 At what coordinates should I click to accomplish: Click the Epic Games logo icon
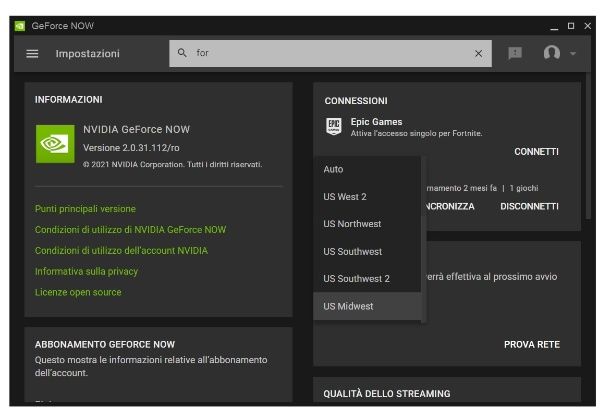tap(333, 126)
